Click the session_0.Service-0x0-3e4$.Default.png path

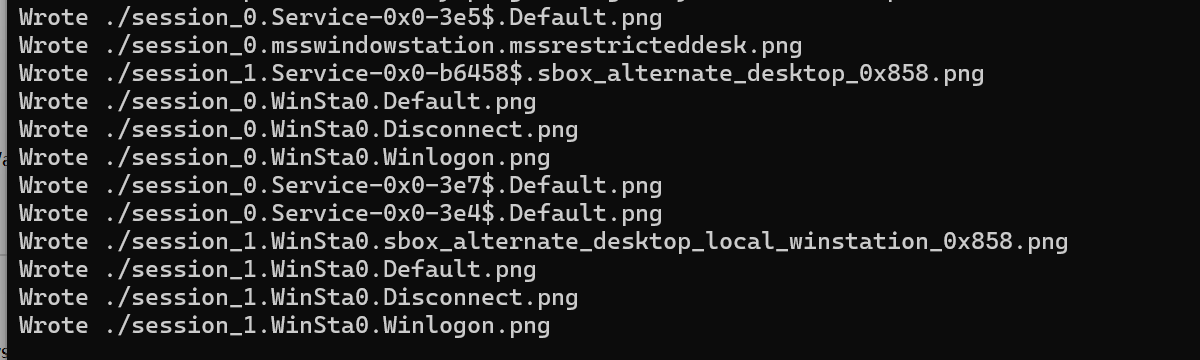pos(382,213)
